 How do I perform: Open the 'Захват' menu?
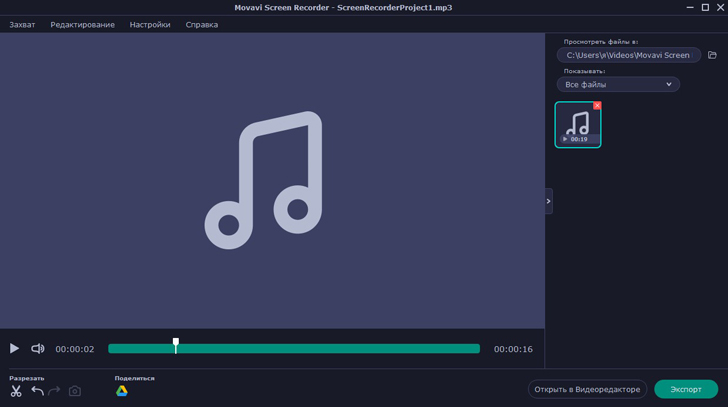pos(22,25)
